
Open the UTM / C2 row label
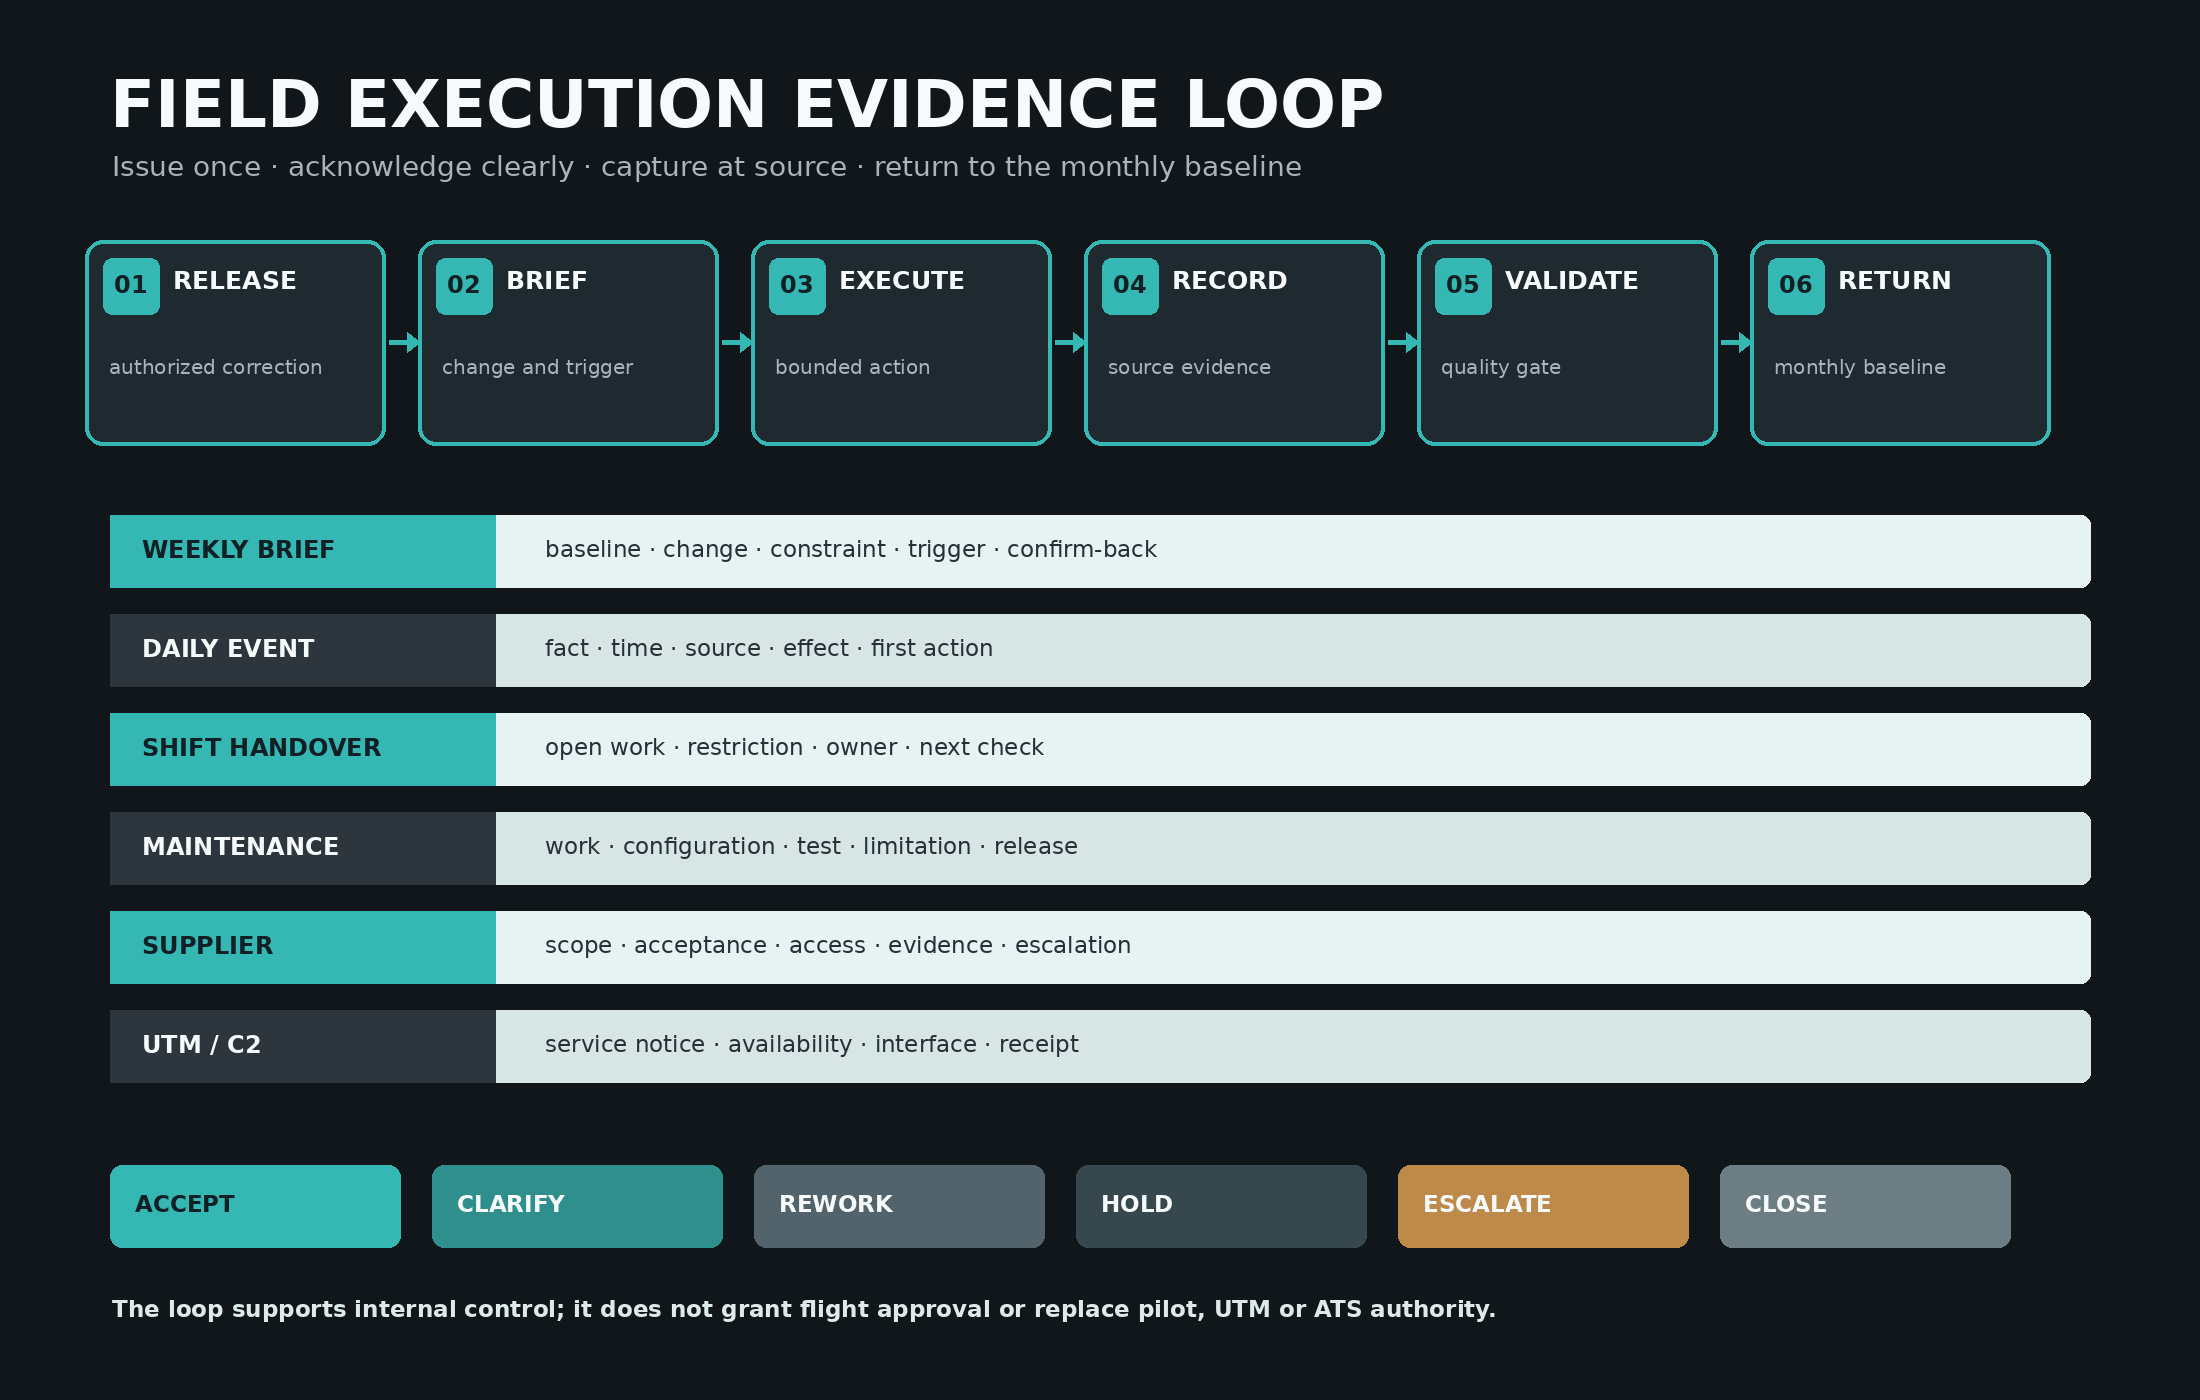[303, 1046]
